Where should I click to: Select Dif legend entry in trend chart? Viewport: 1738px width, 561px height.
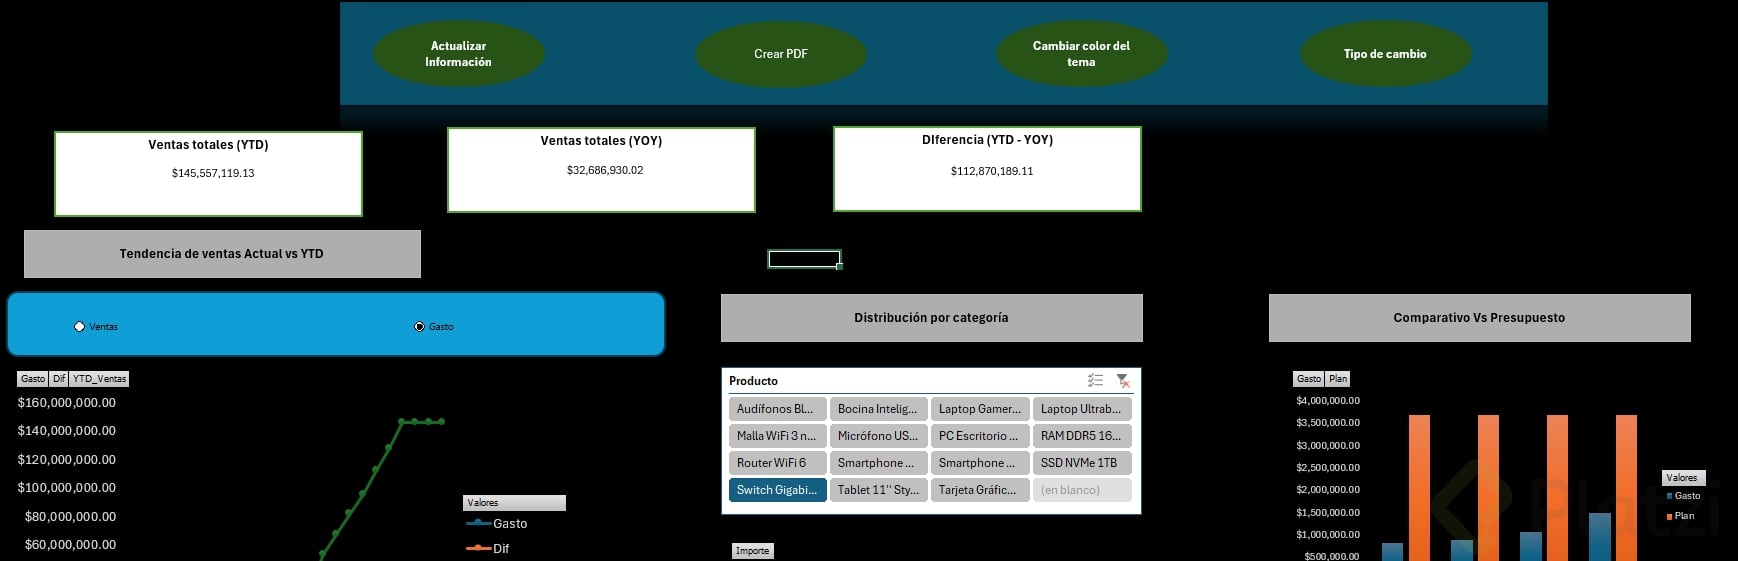pyautogui.click(x=488, y=549)
